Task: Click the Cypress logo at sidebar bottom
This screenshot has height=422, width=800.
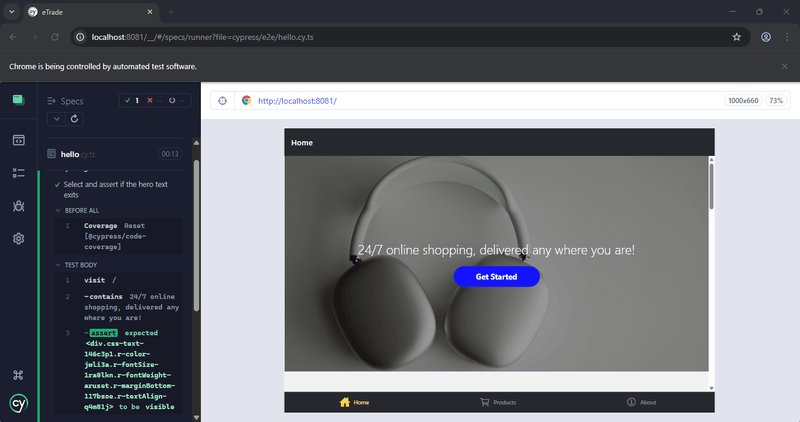Action: (x=18, y=404)
